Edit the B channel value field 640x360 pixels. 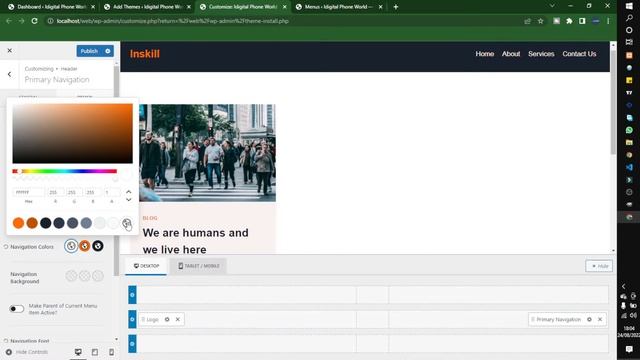[x=93, y=192]
